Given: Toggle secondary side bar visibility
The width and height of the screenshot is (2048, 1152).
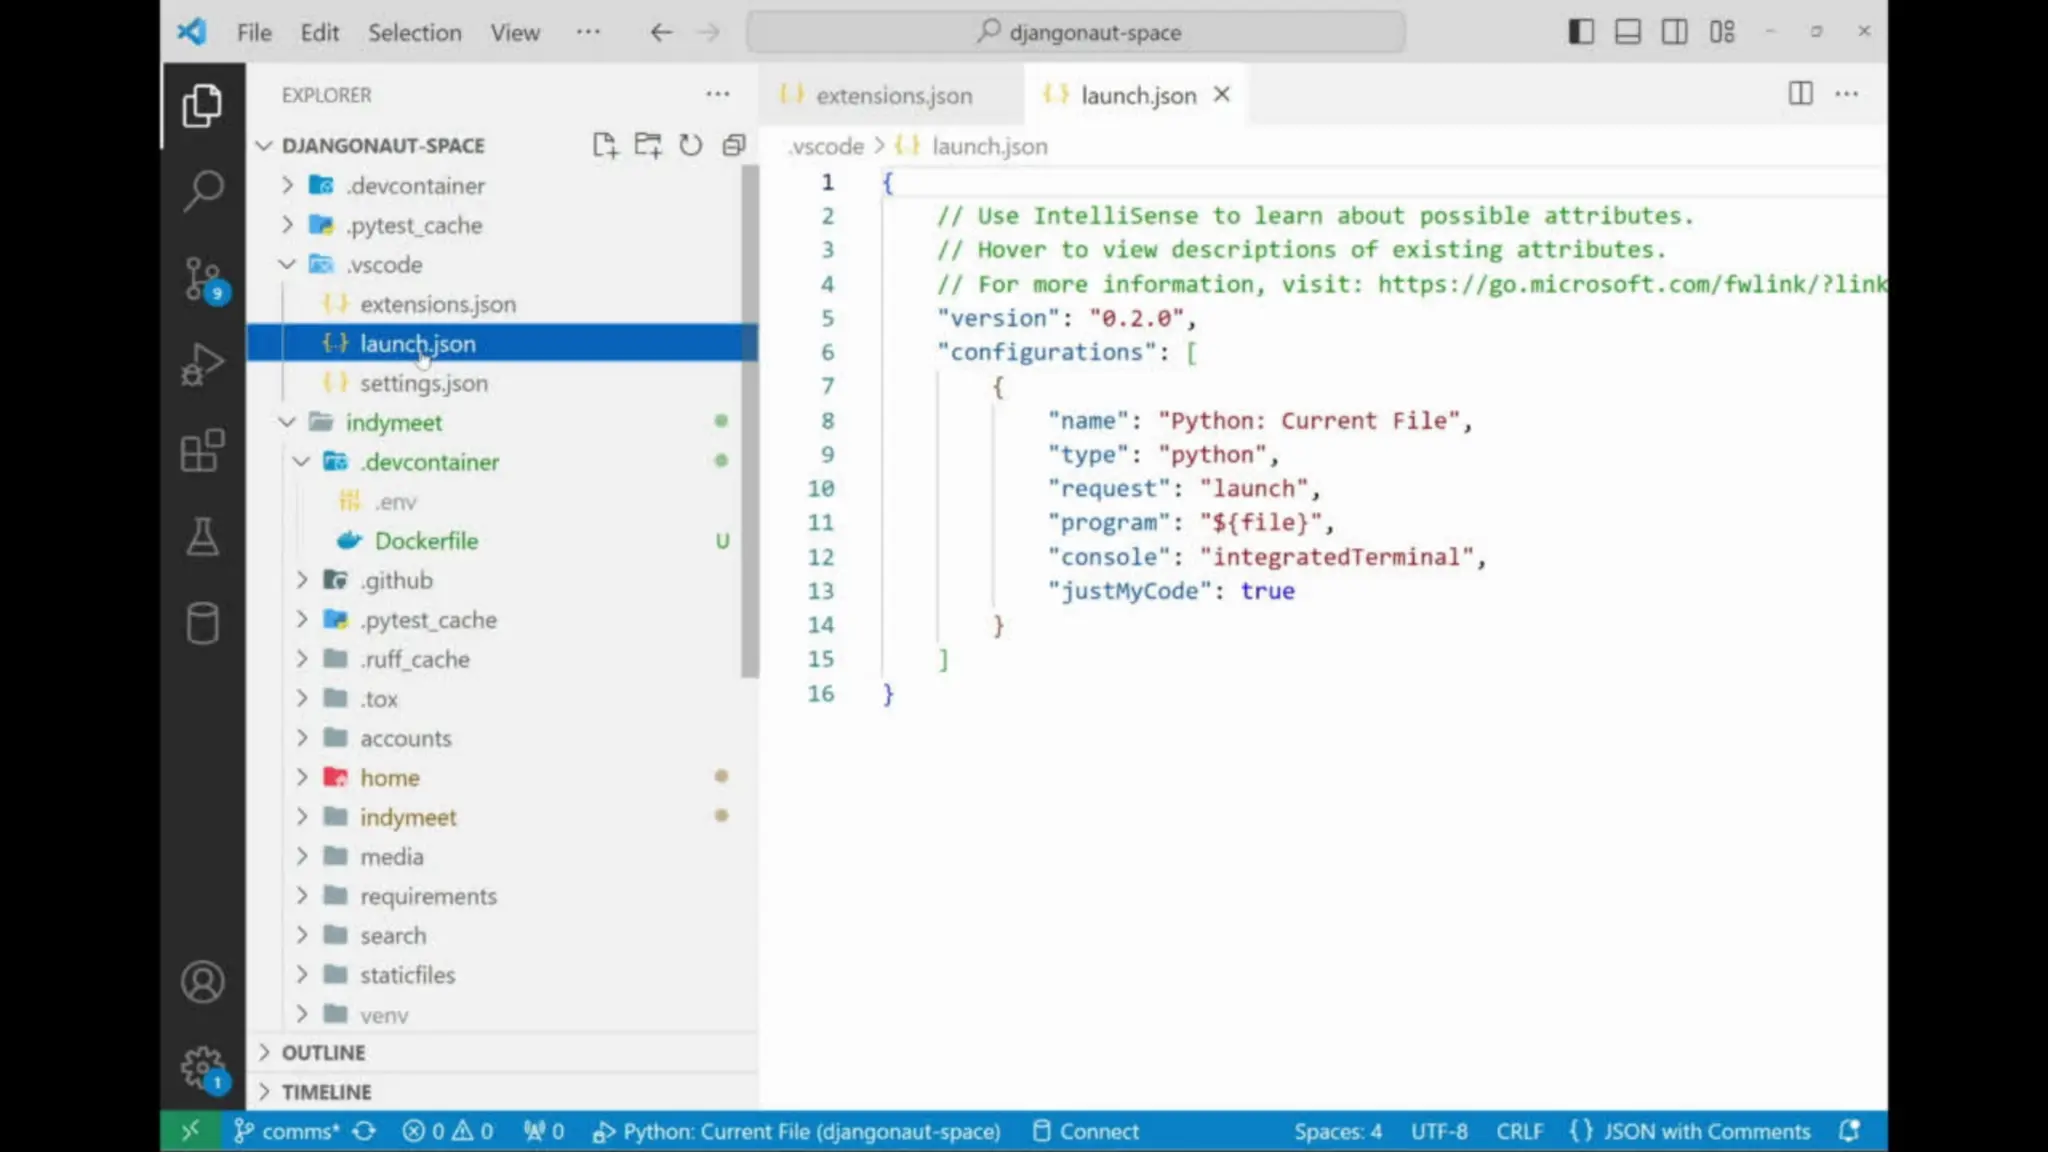Looking at the screenshot, I should click(1674, 32).
